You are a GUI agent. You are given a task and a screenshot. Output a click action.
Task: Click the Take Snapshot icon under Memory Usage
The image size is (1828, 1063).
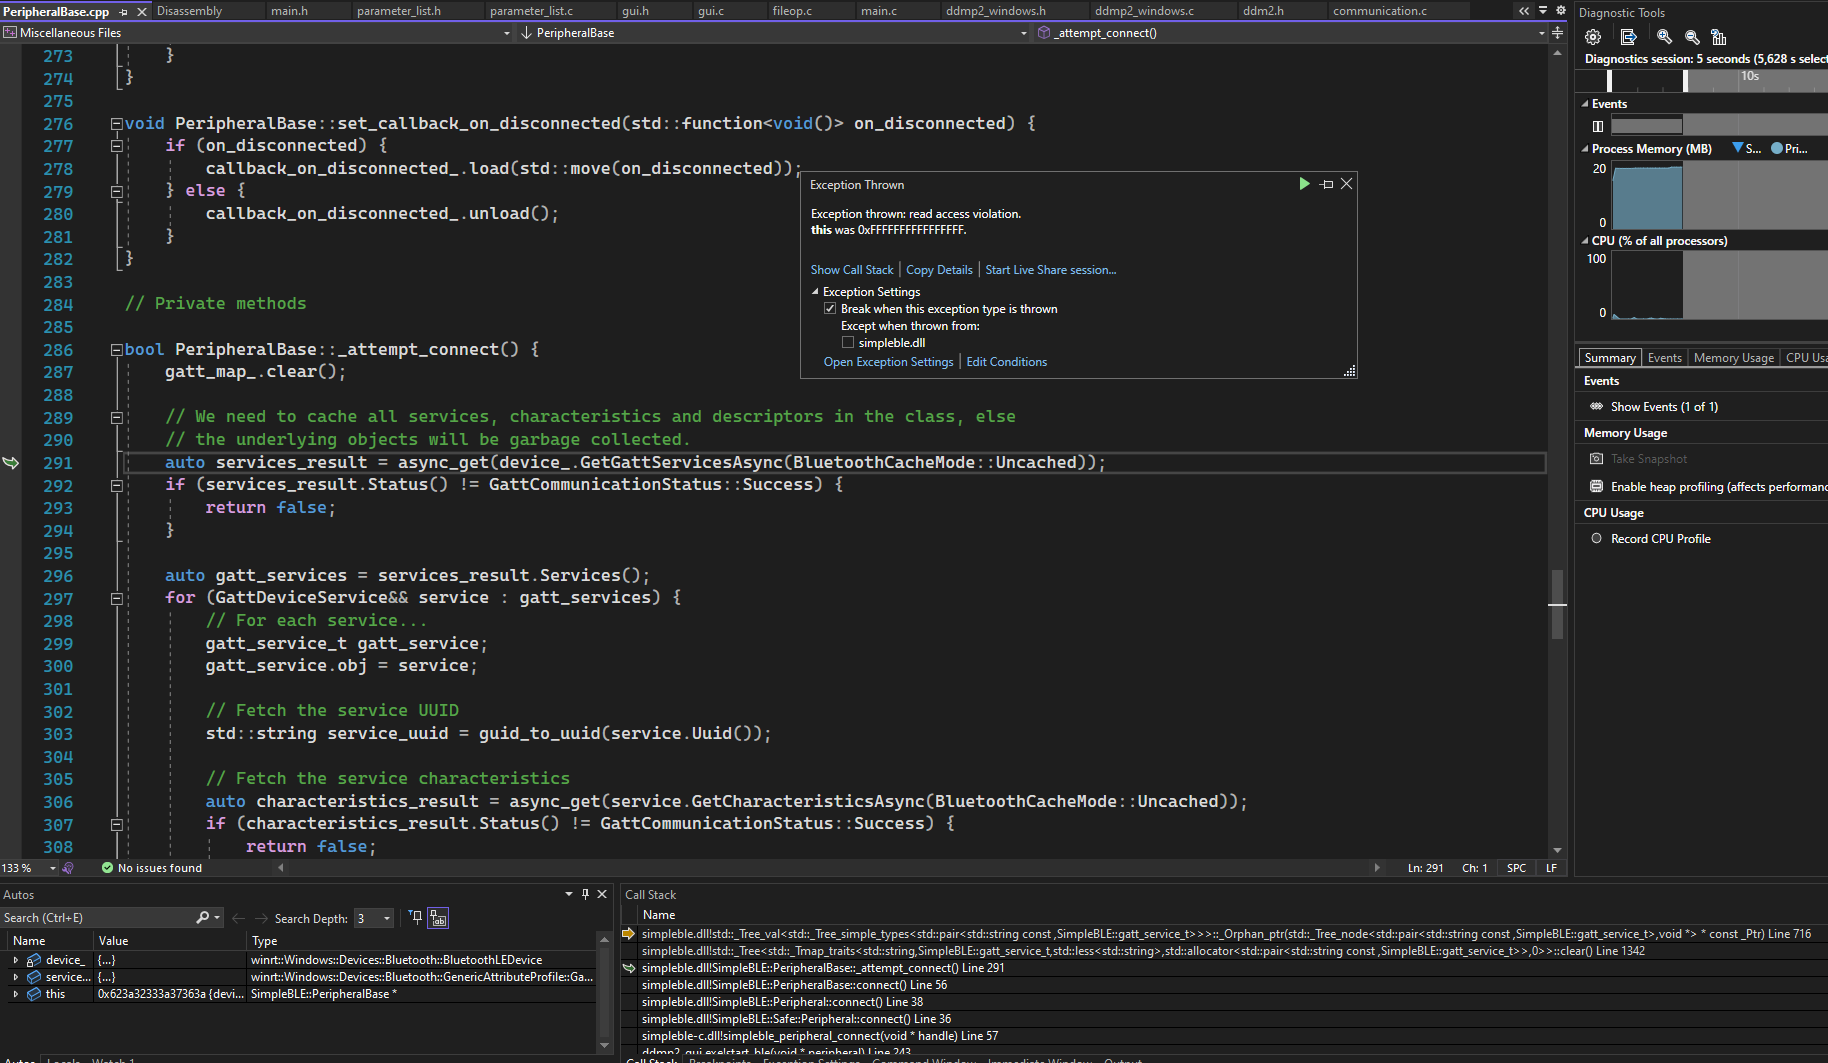coord(1595,458)
